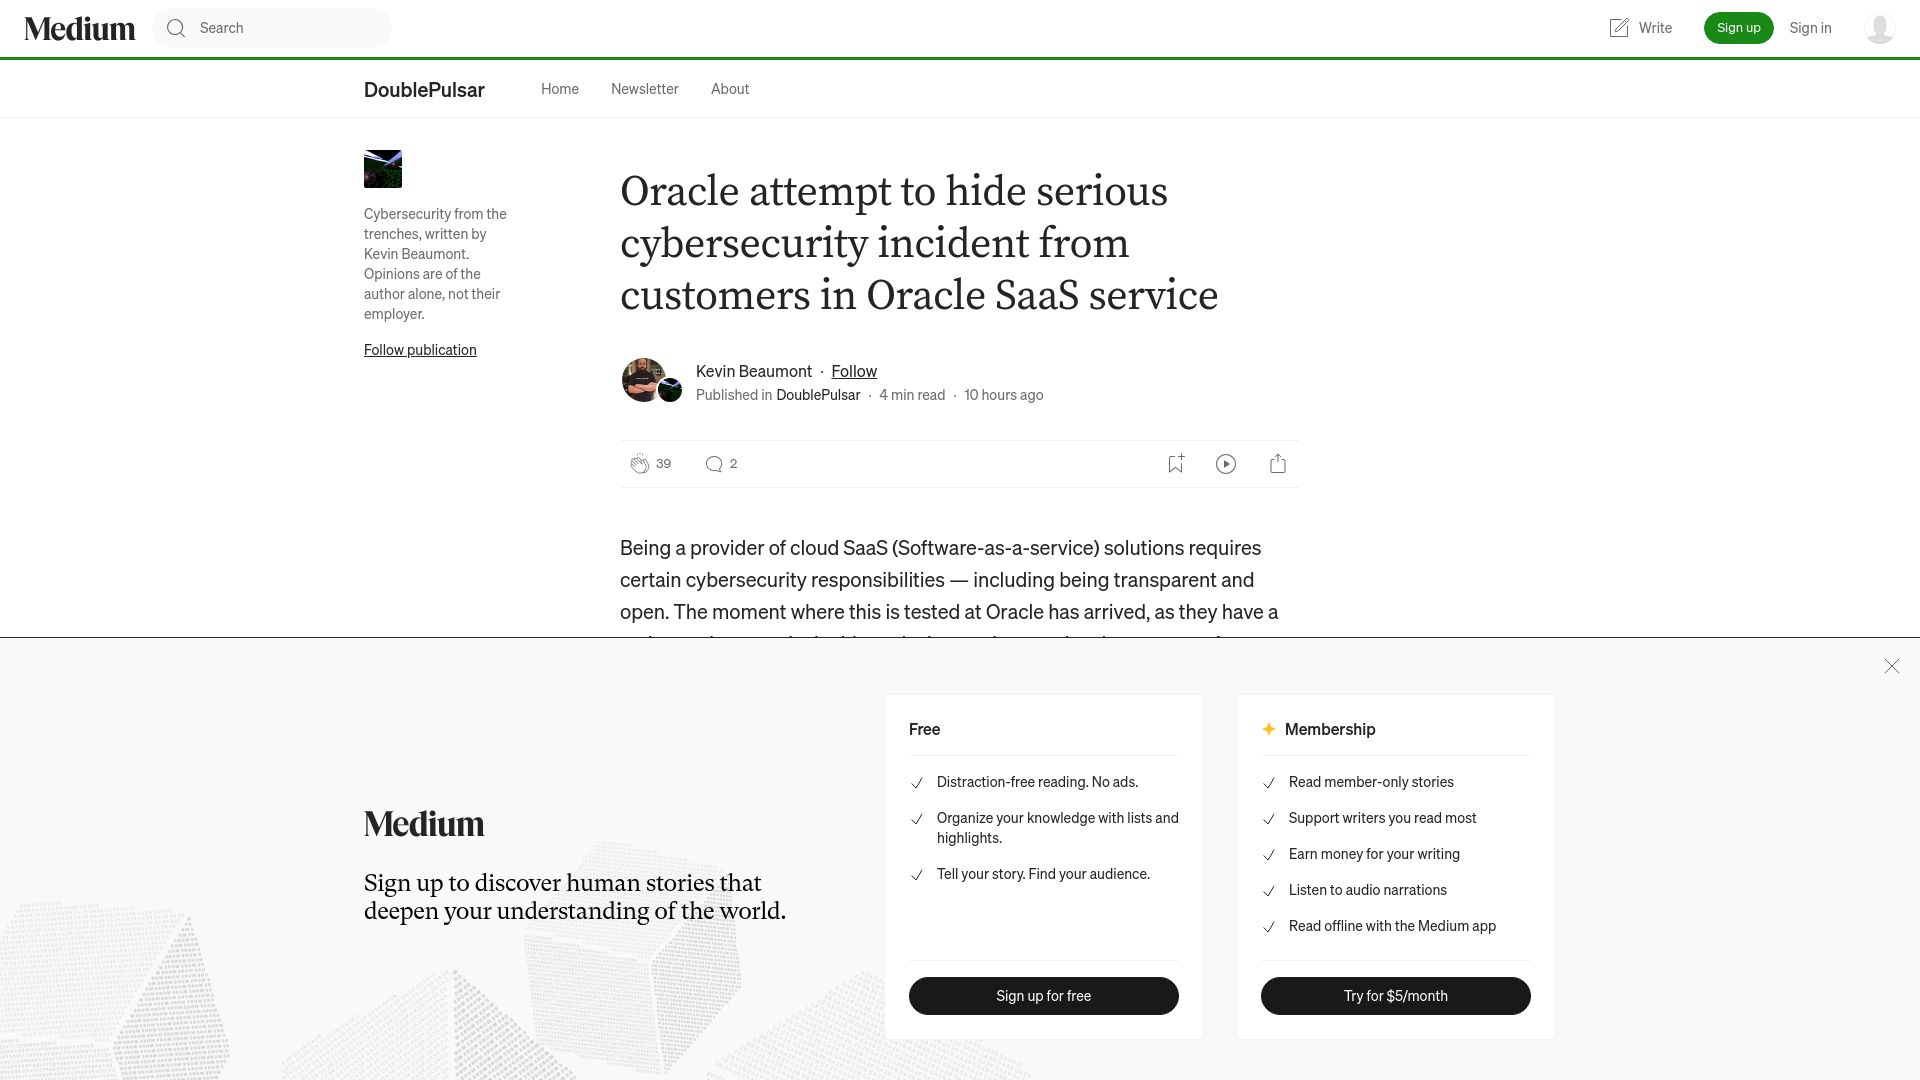The height and width of the screenshot is (1080, 1920).
Task: Click "Read member-only stories" text
Action: 1371,782
